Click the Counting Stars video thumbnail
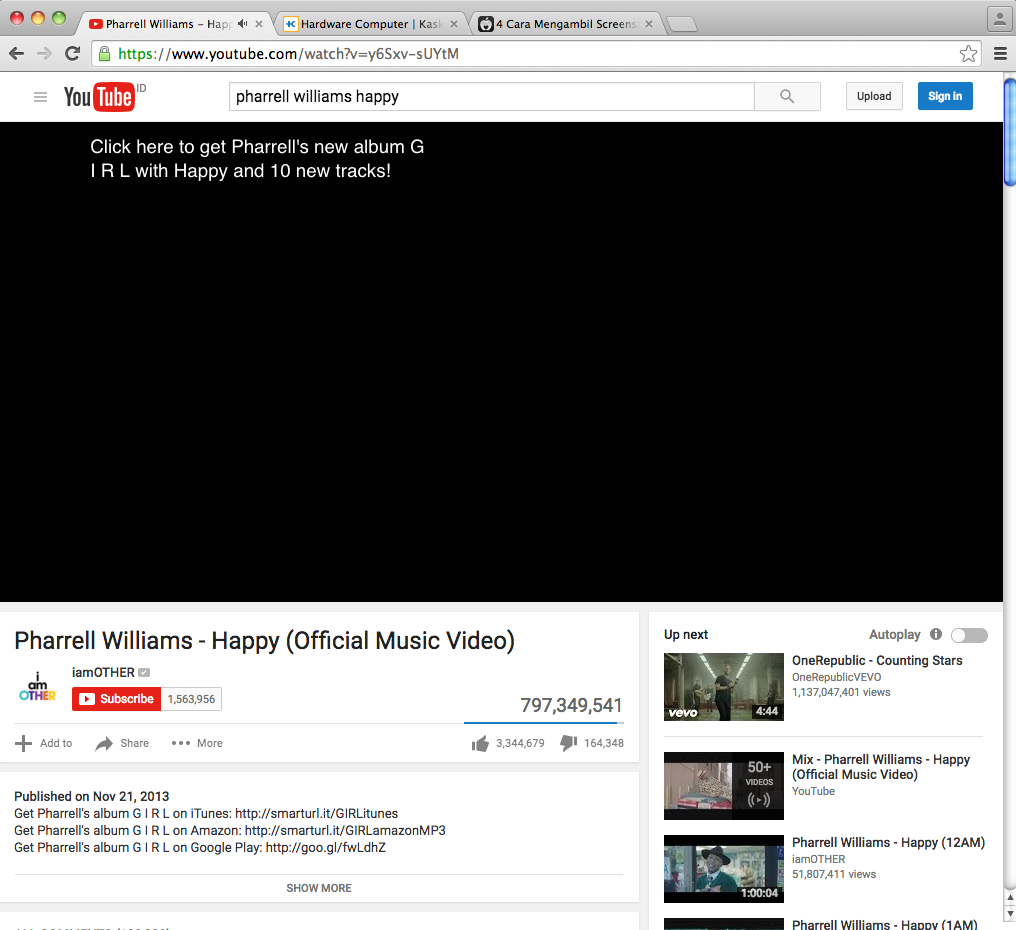 724,687
